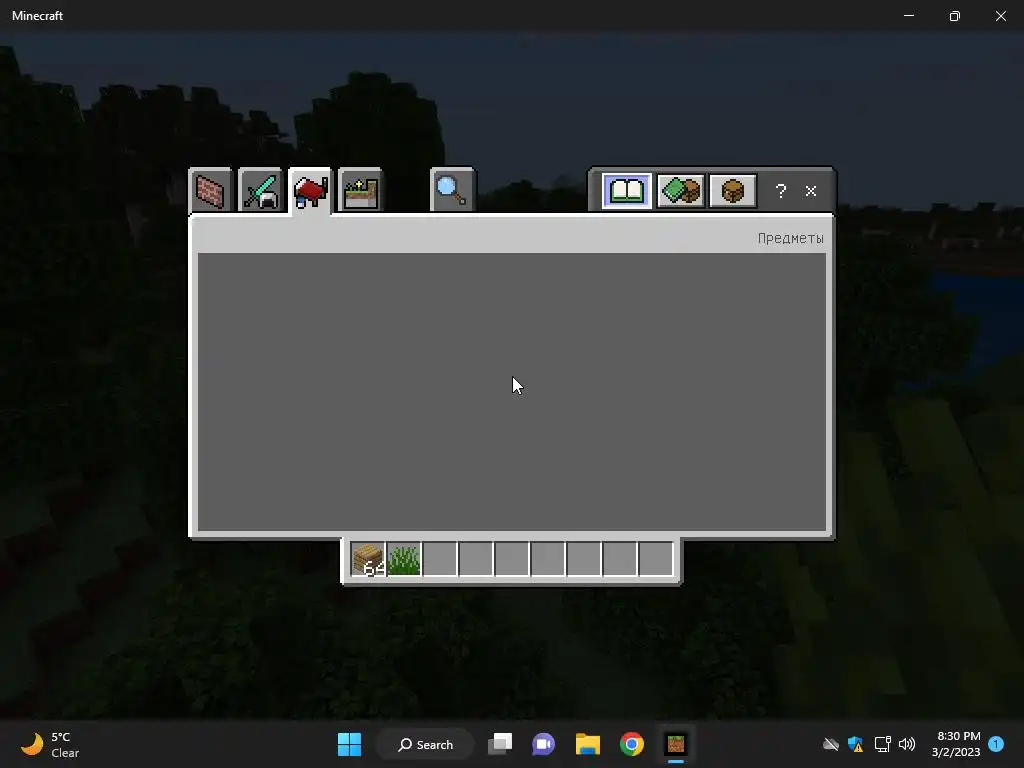The height and width of the screenshot is (768, 1024).
Task: Open File Explorer from the taskbar
Action: (588, 744)
